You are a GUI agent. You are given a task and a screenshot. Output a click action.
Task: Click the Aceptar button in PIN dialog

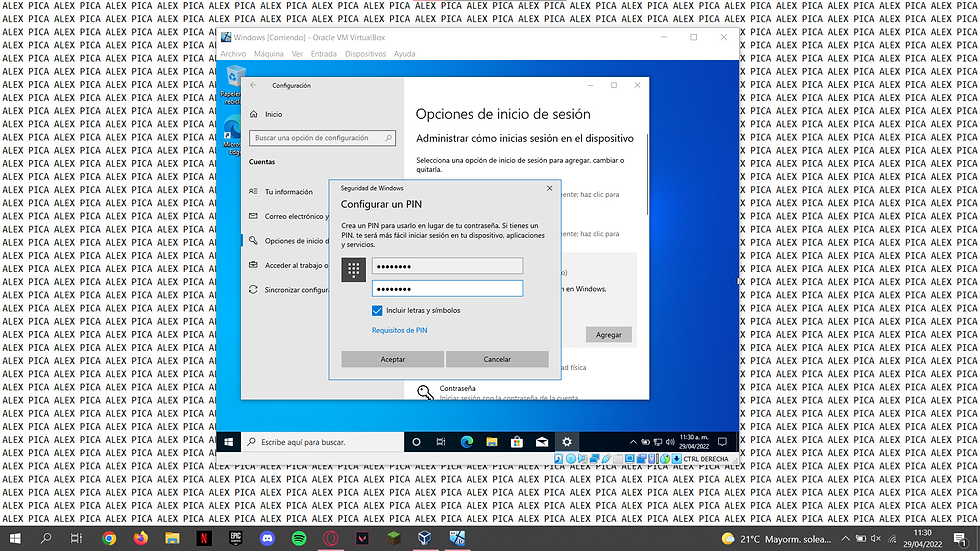(x=392, y=359)
